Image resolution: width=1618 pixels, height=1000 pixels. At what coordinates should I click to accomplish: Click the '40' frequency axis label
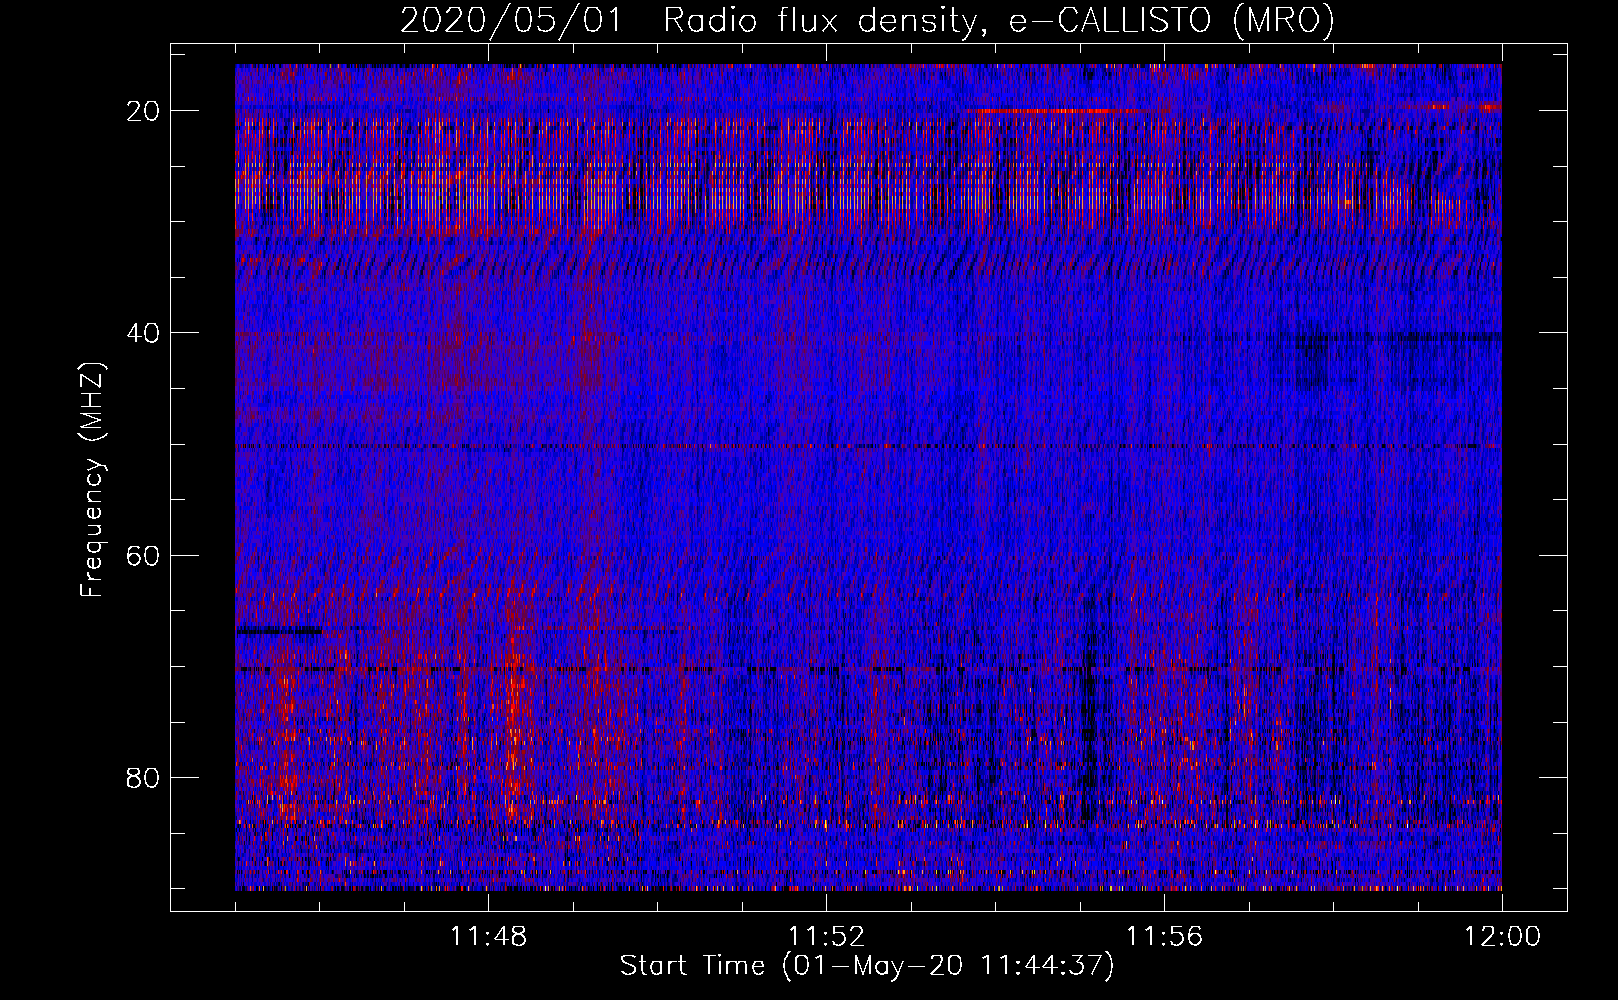coord(144,333)
